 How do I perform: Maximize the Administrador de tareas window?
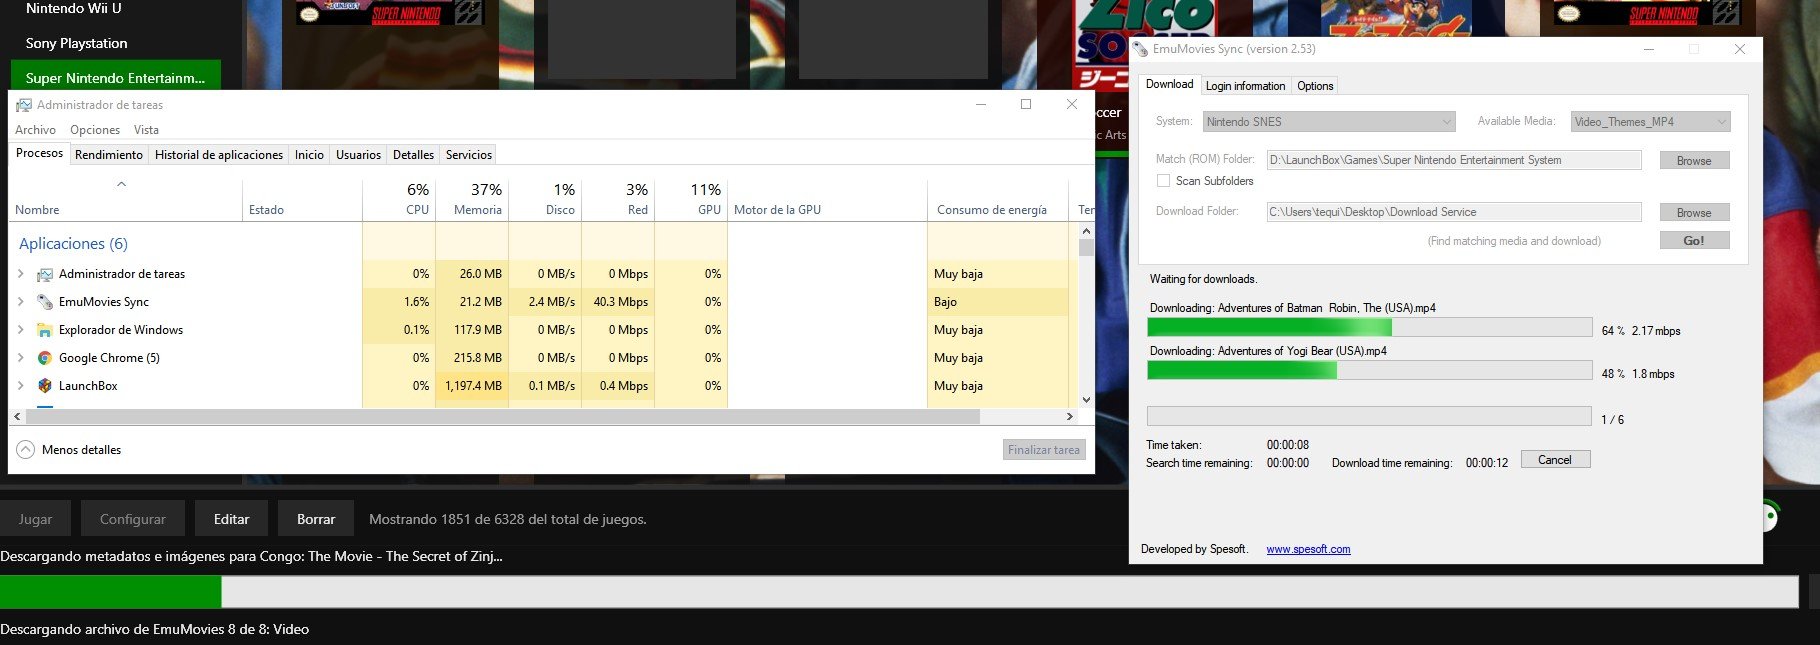1026,104
